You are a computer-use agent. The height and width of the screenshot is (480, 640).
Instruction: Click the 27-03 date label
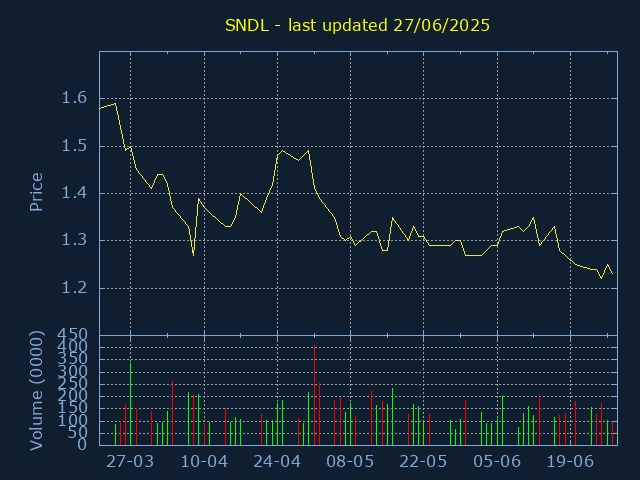pos(130,462)
